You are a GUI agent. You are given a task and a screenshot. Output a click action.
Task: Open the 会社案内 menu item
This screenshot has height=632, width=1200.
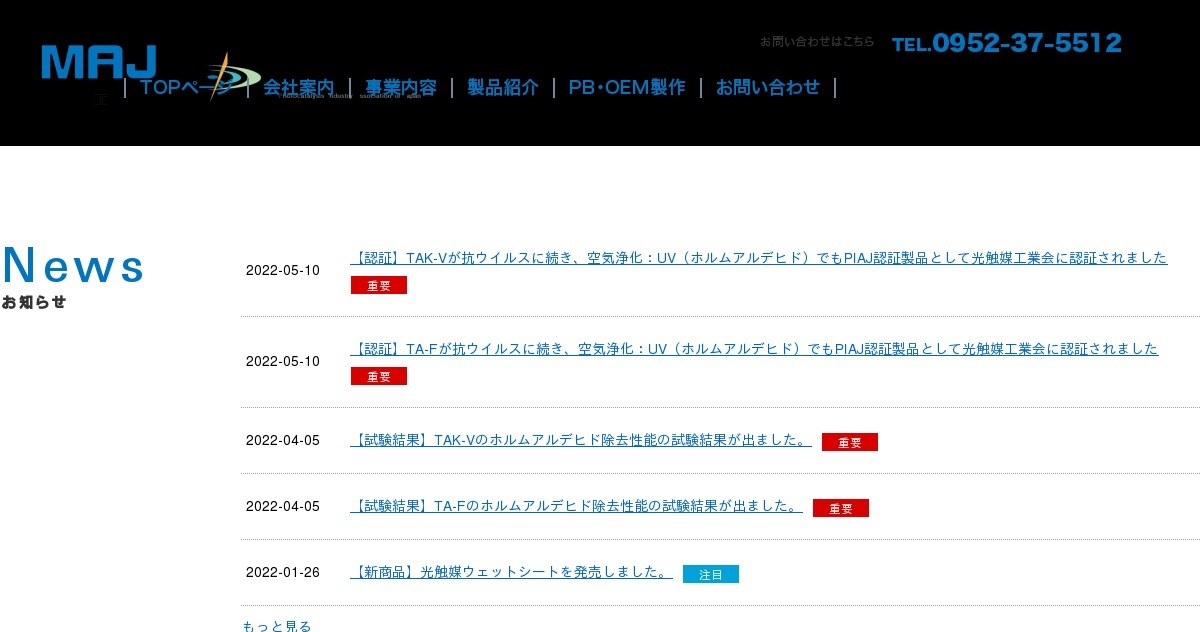[299, 87]
